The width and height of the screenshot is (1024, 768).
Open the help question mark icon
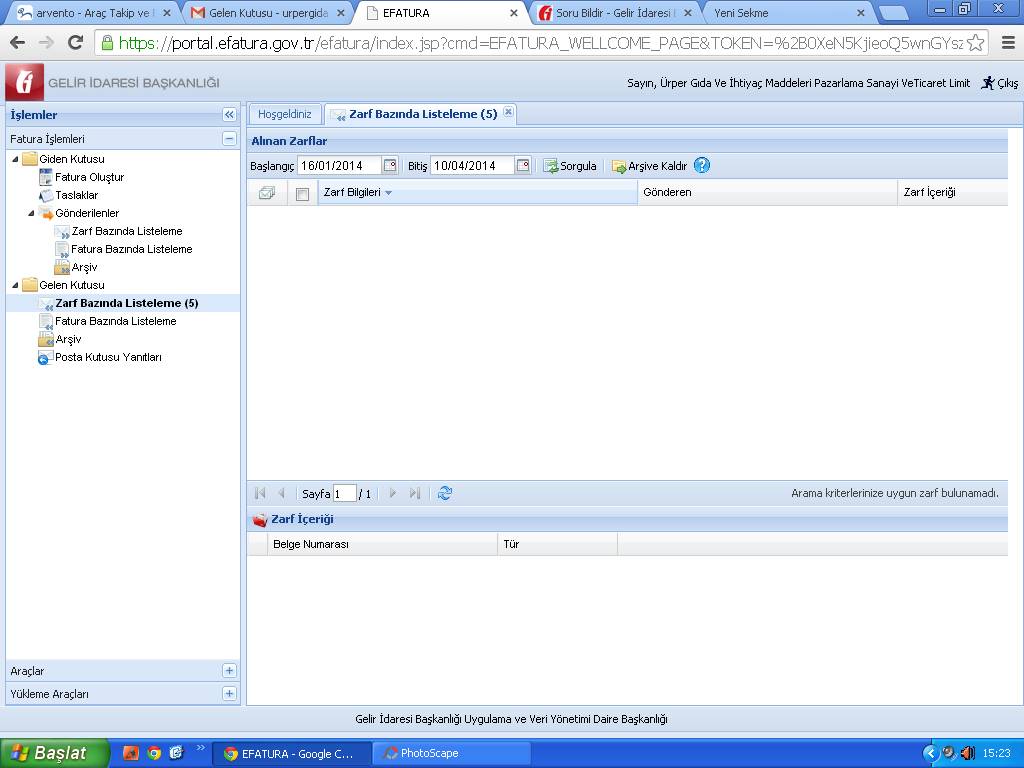click(702, 166)
